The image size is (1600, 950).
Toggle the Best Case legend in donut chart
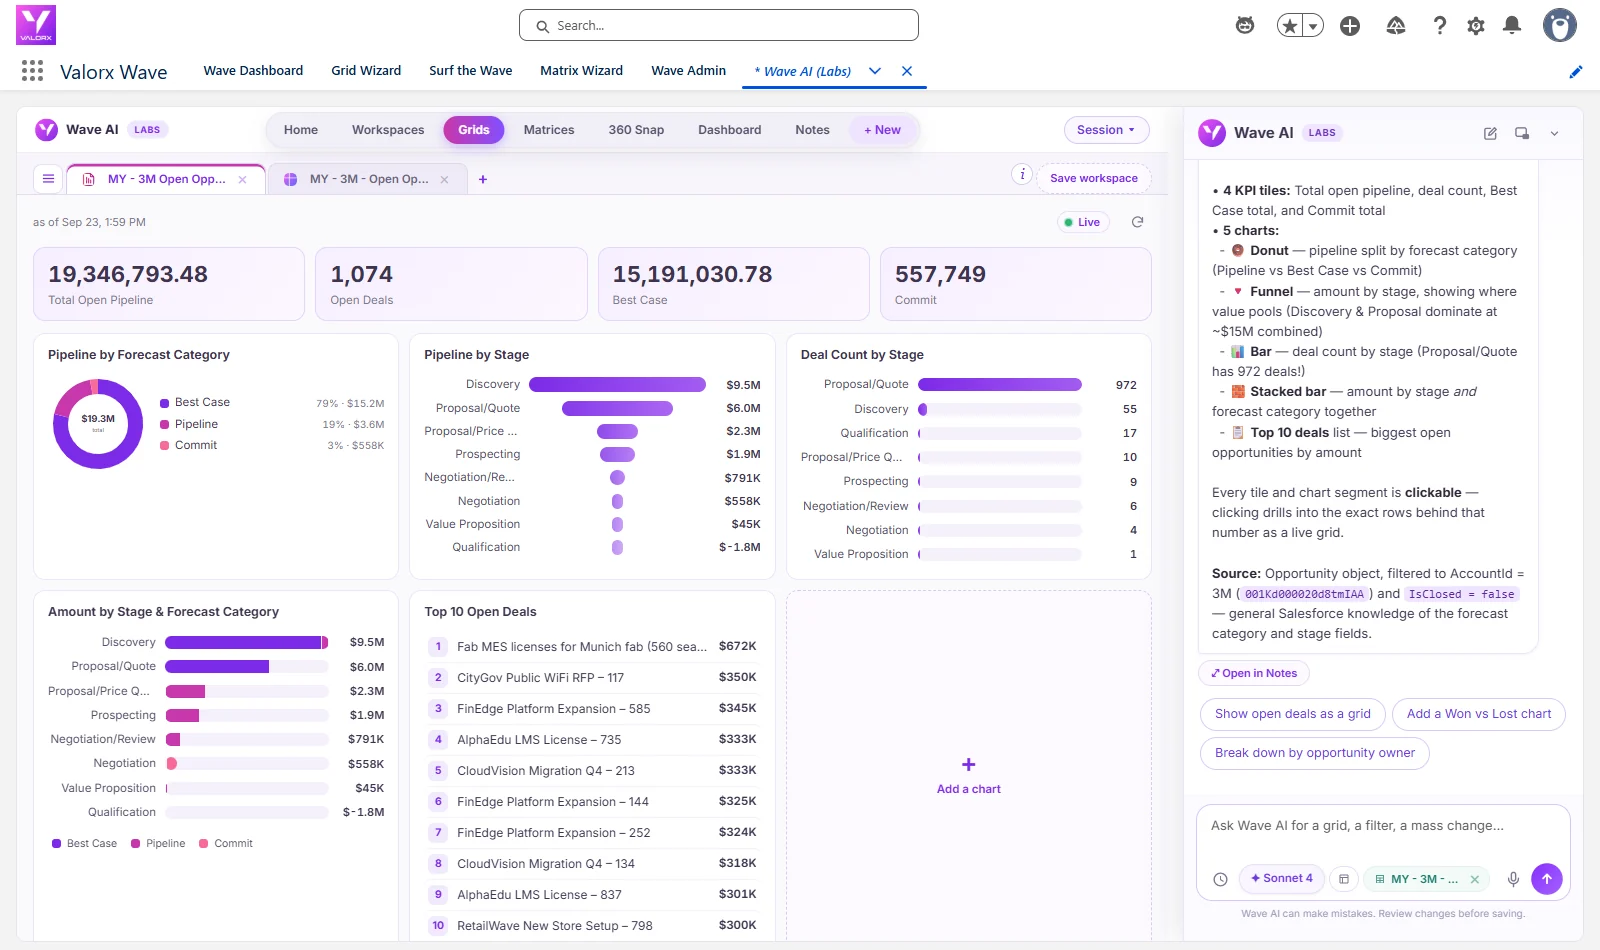pyautogui.click(x=195, y=402)
